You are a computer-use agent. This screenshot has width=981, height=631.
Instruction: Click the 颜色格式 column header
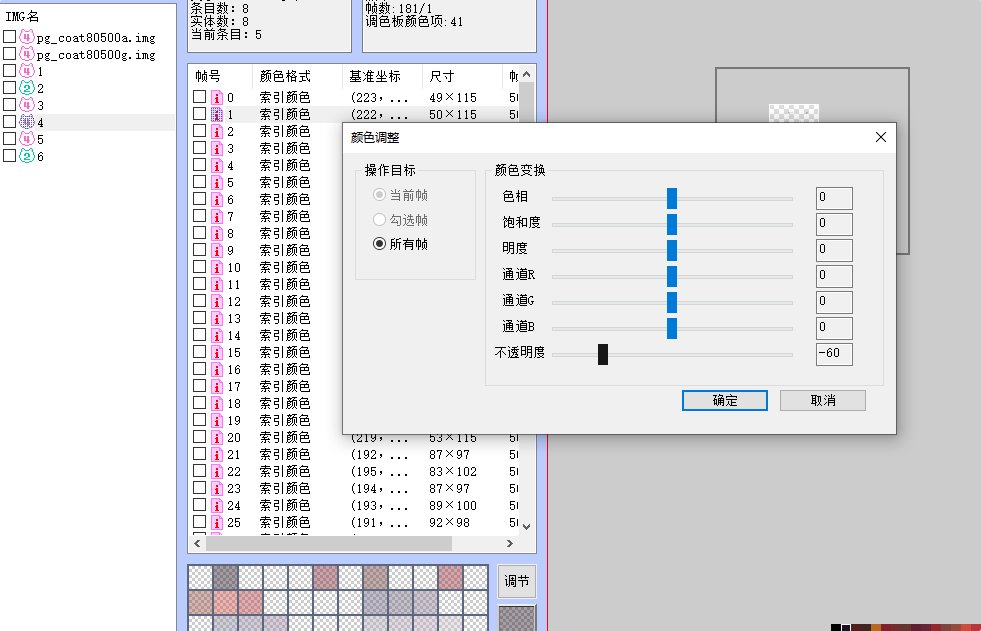tap(297, 76)
